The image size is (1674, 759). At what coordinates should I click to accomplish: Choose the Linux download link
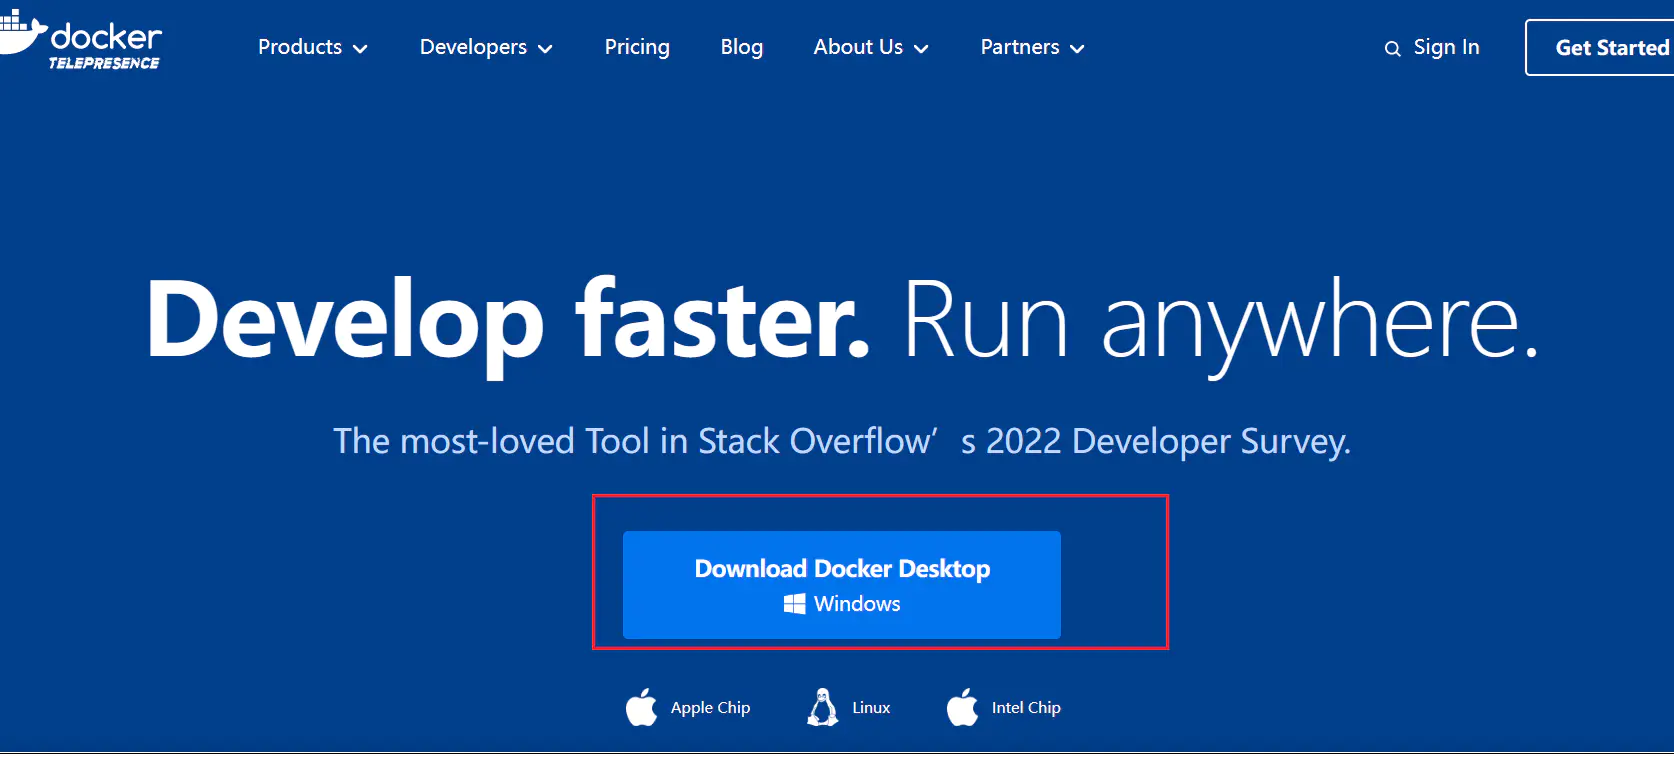(849, 707)
